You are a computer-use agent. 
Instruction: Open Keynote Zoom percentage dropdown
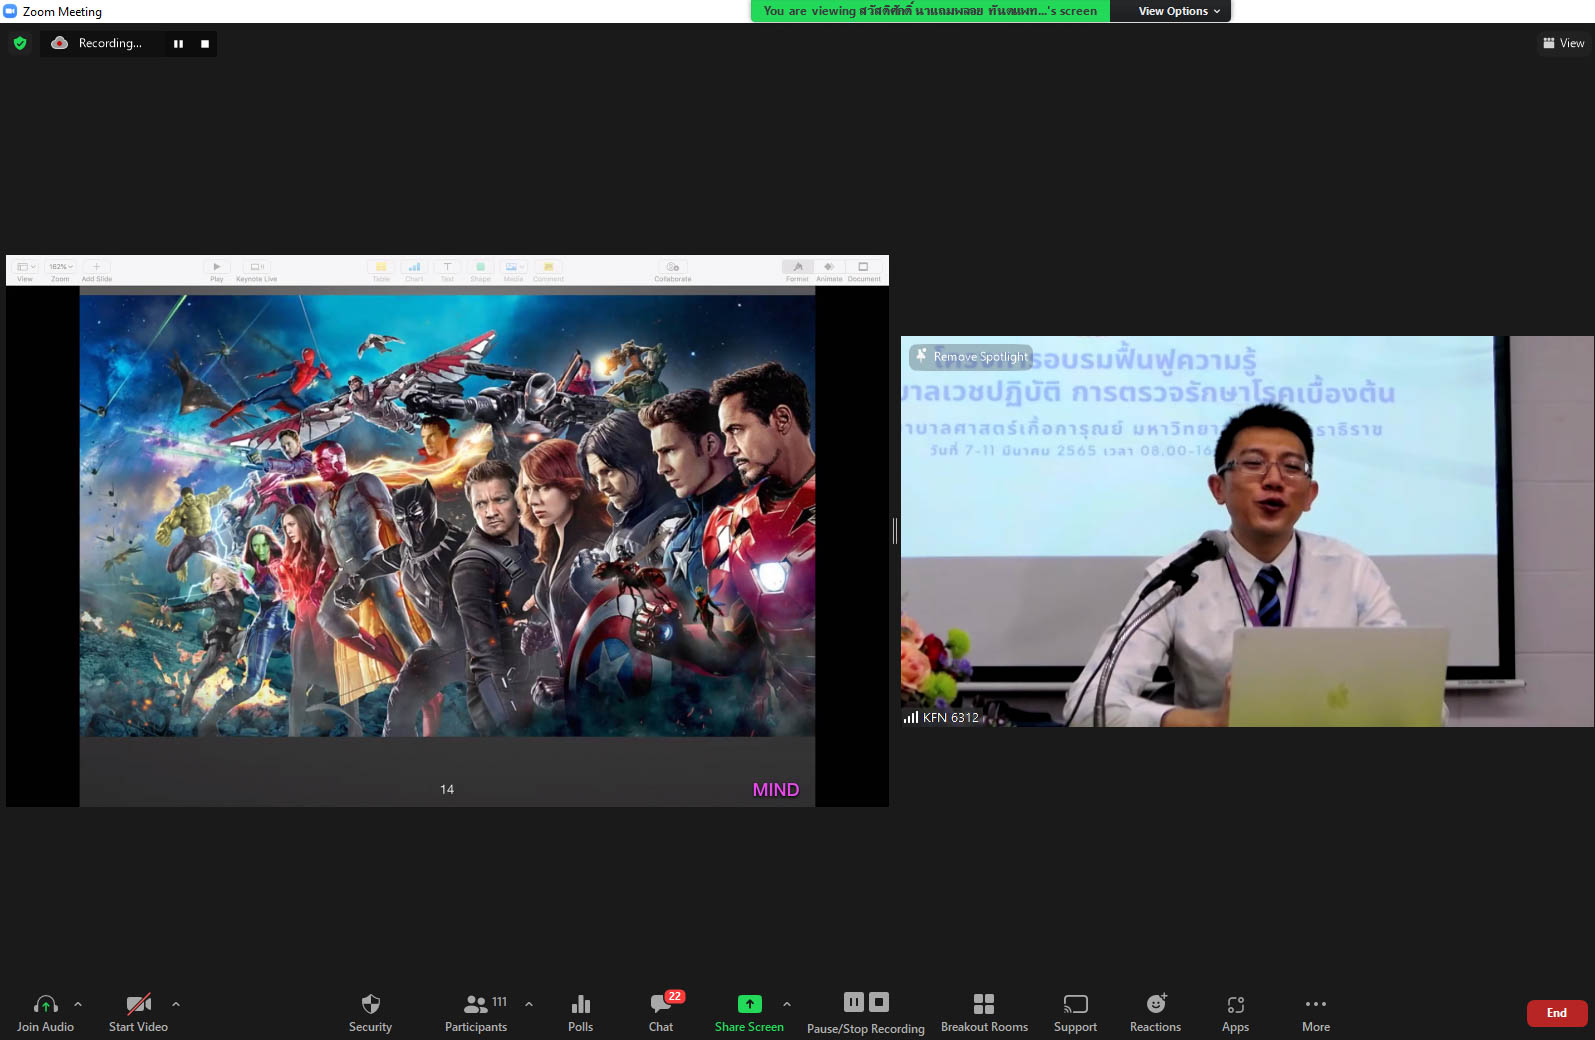[x=61, y=267]
